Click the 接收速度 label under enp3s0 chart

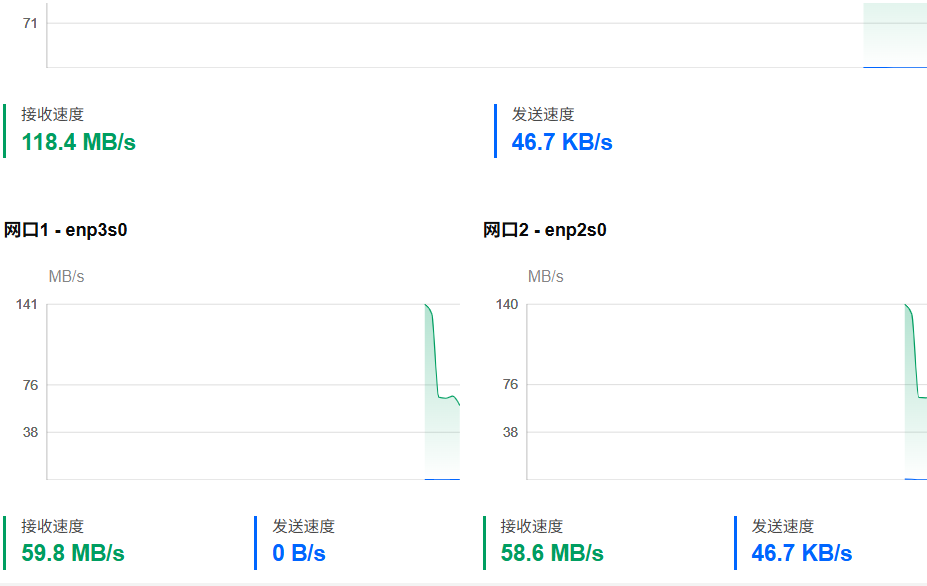53,526
